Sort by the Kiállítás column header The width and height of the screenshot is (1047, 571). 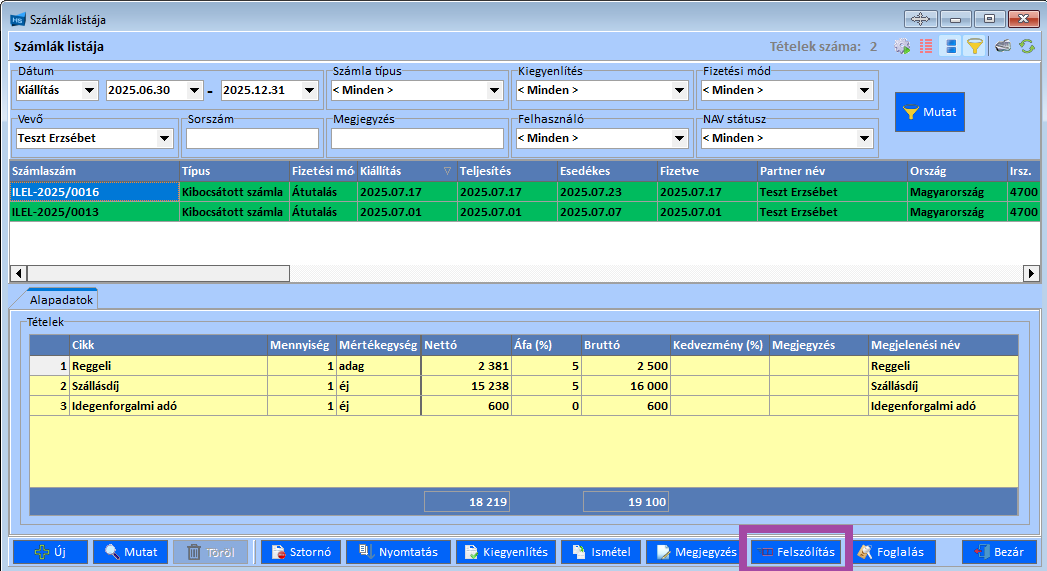(407, 171)
